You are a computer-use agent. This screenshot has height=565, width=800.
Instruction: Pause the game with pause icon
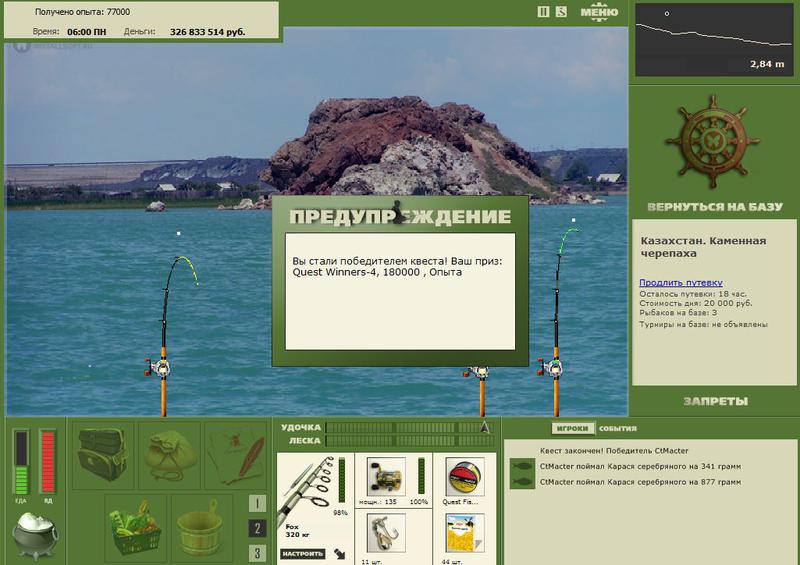pyautogui.click(x=543, y=12)
